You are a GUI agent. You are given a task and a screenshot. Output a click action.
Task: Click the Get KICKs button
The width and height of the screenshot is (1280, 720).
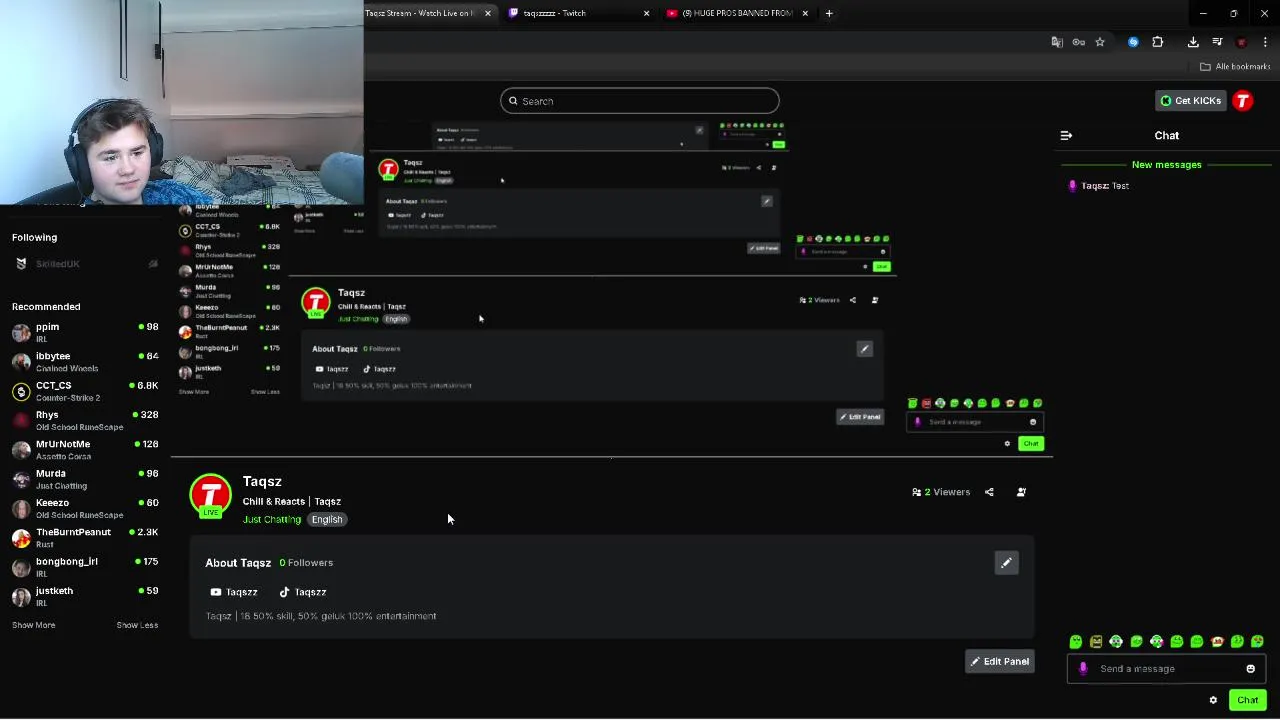coord(1190,101)
